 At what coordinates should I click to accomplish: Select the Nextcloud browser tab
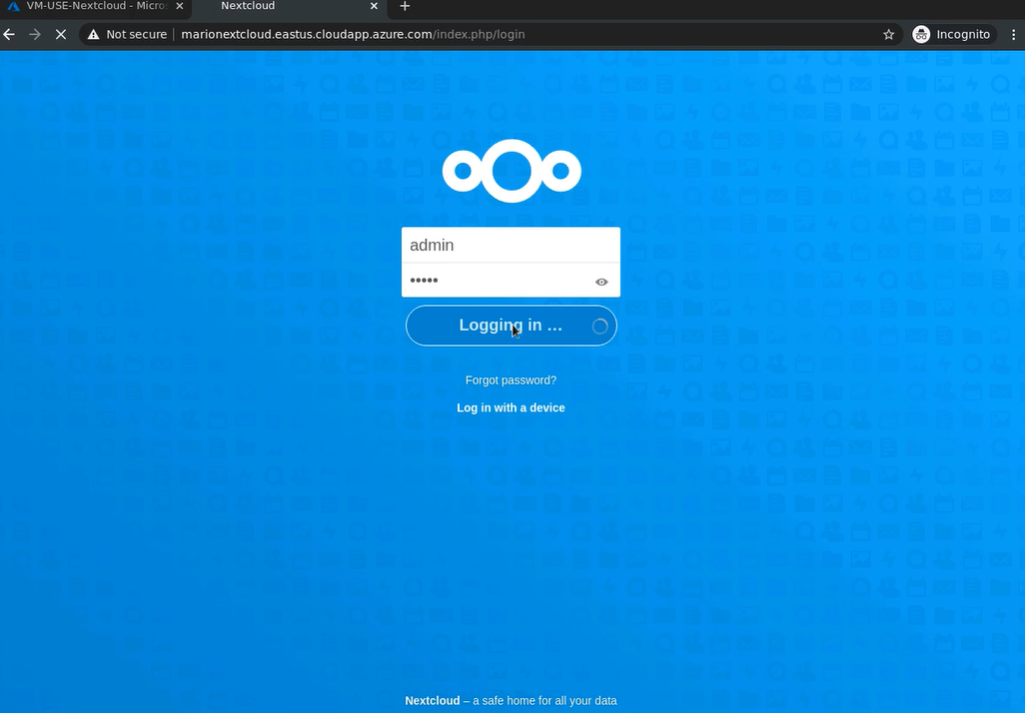(x=288, y=6)
